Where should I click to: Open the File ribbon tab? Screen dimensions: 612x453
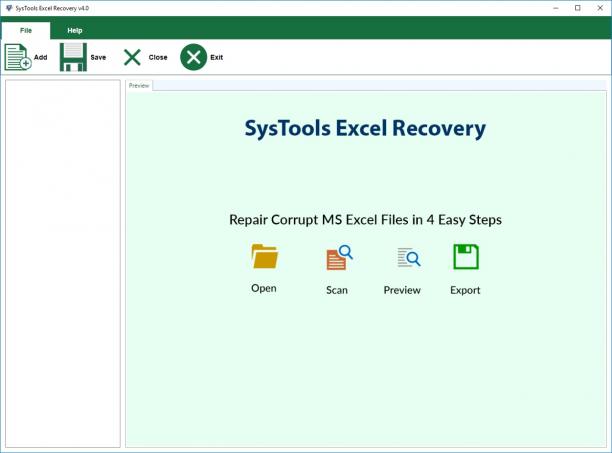(x=26, y=30)
